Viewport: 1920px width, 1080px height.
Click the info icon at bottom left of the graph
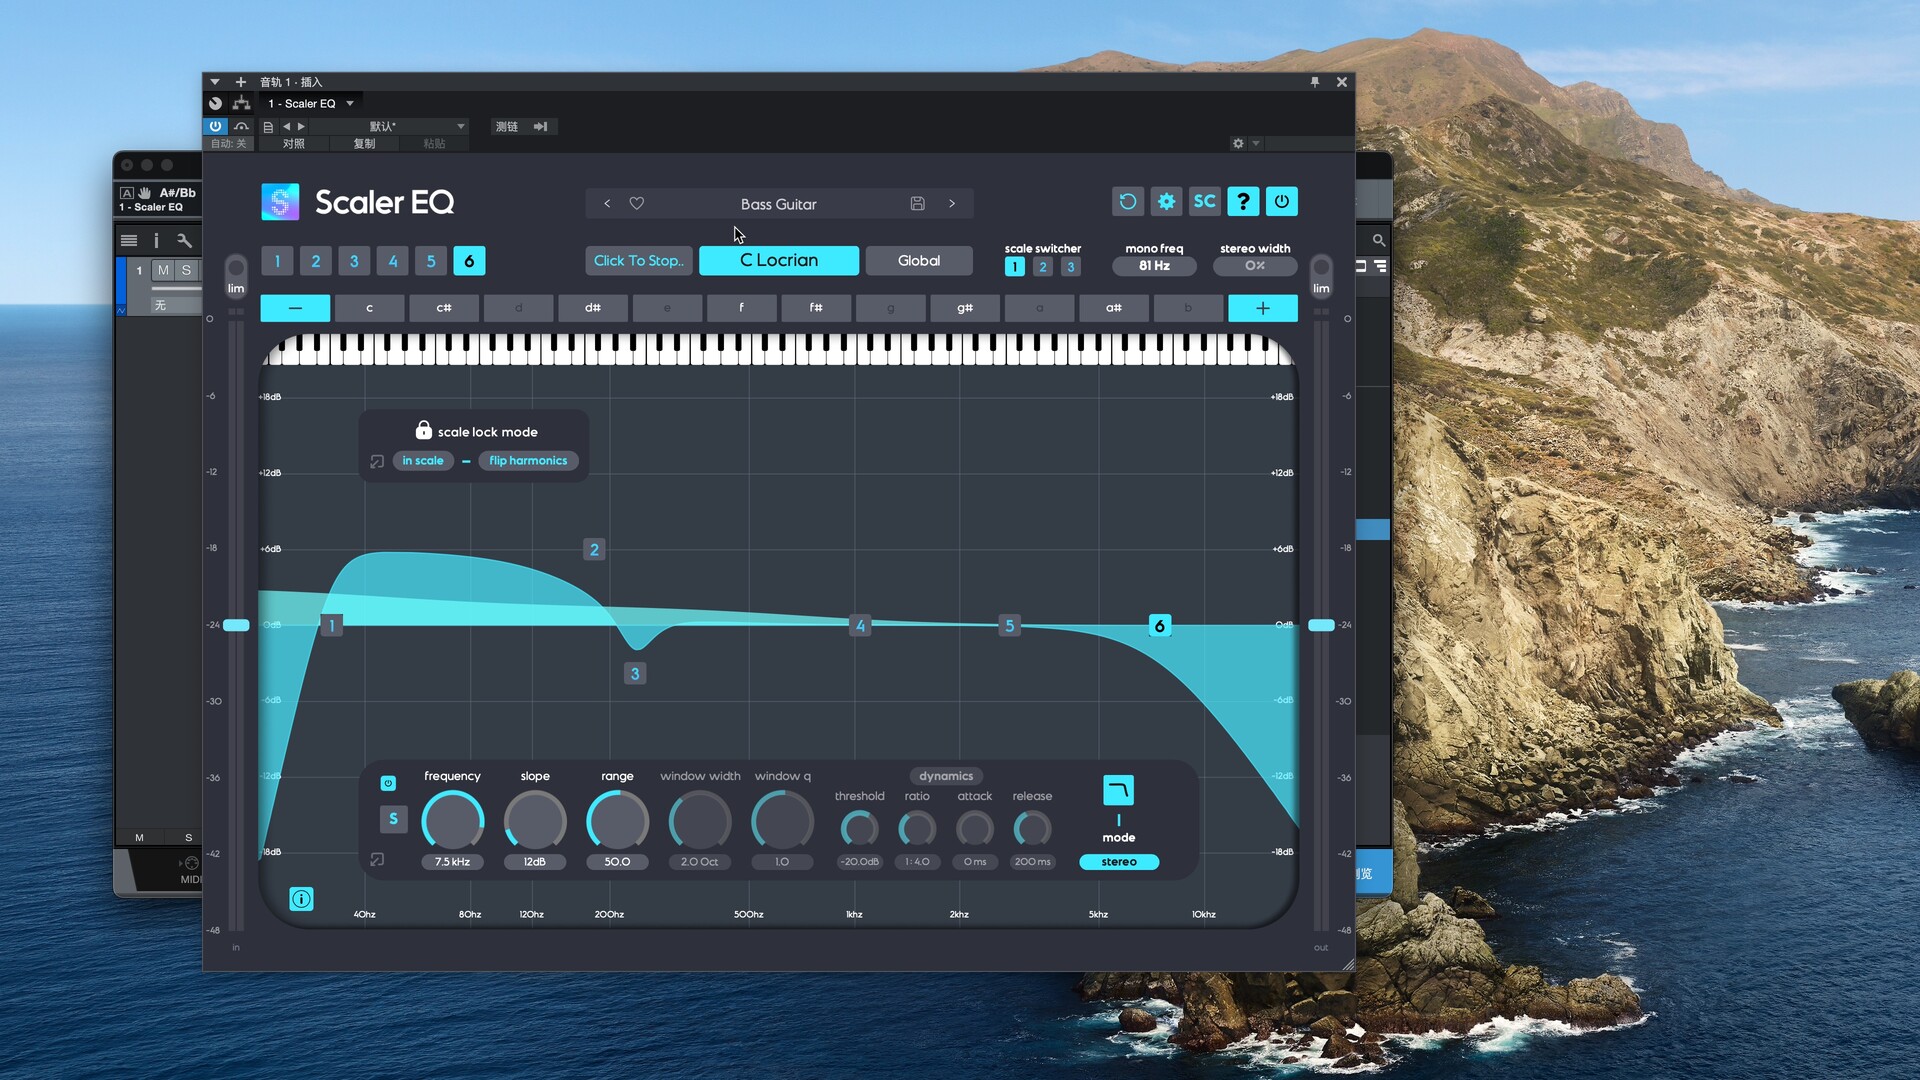(x=301, y=899)
